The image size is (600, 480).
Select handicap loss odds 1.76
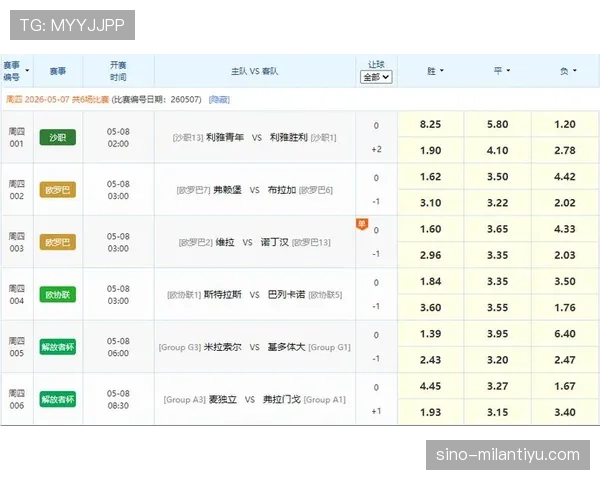click(565, 308)
